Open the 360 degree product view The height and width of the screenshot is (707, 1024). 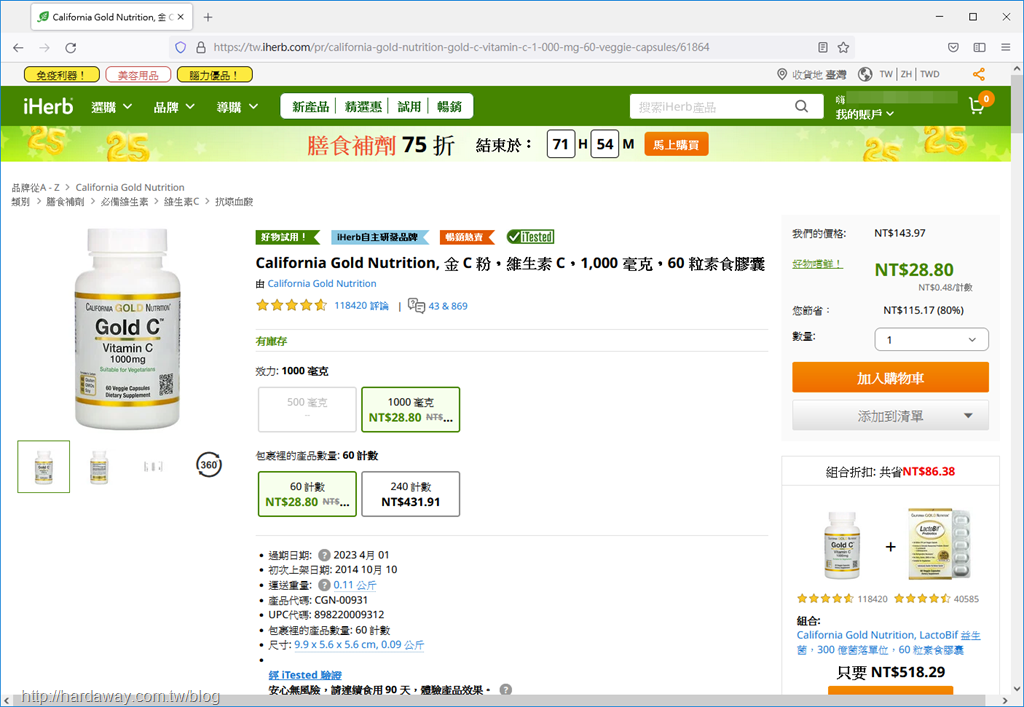tap(209, 465)
